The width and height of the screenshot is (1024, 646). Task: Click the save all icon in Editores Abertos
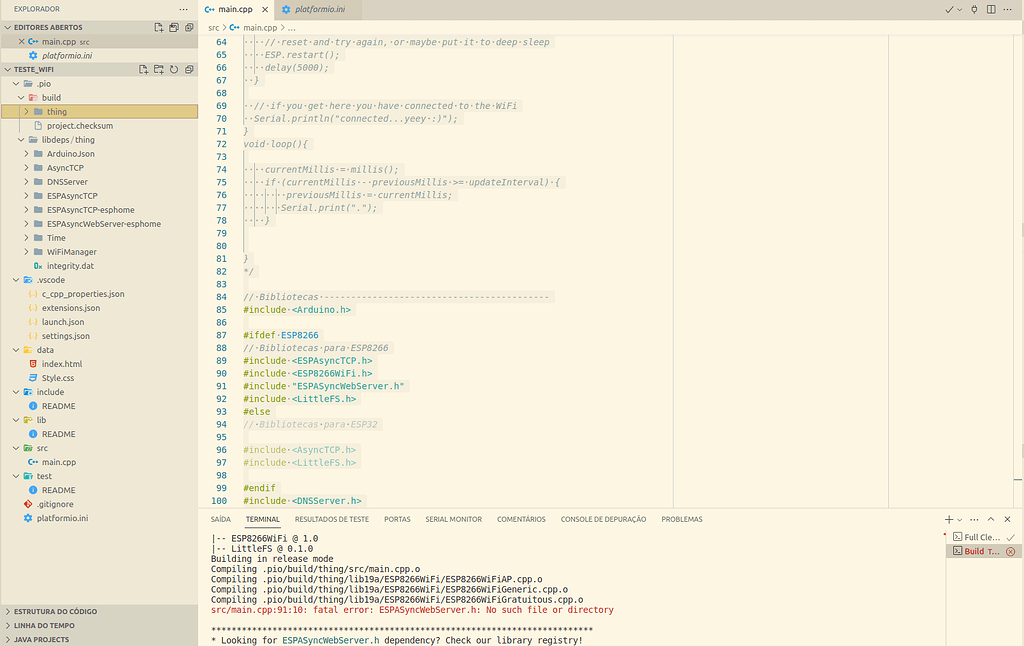tap(174, 27)
